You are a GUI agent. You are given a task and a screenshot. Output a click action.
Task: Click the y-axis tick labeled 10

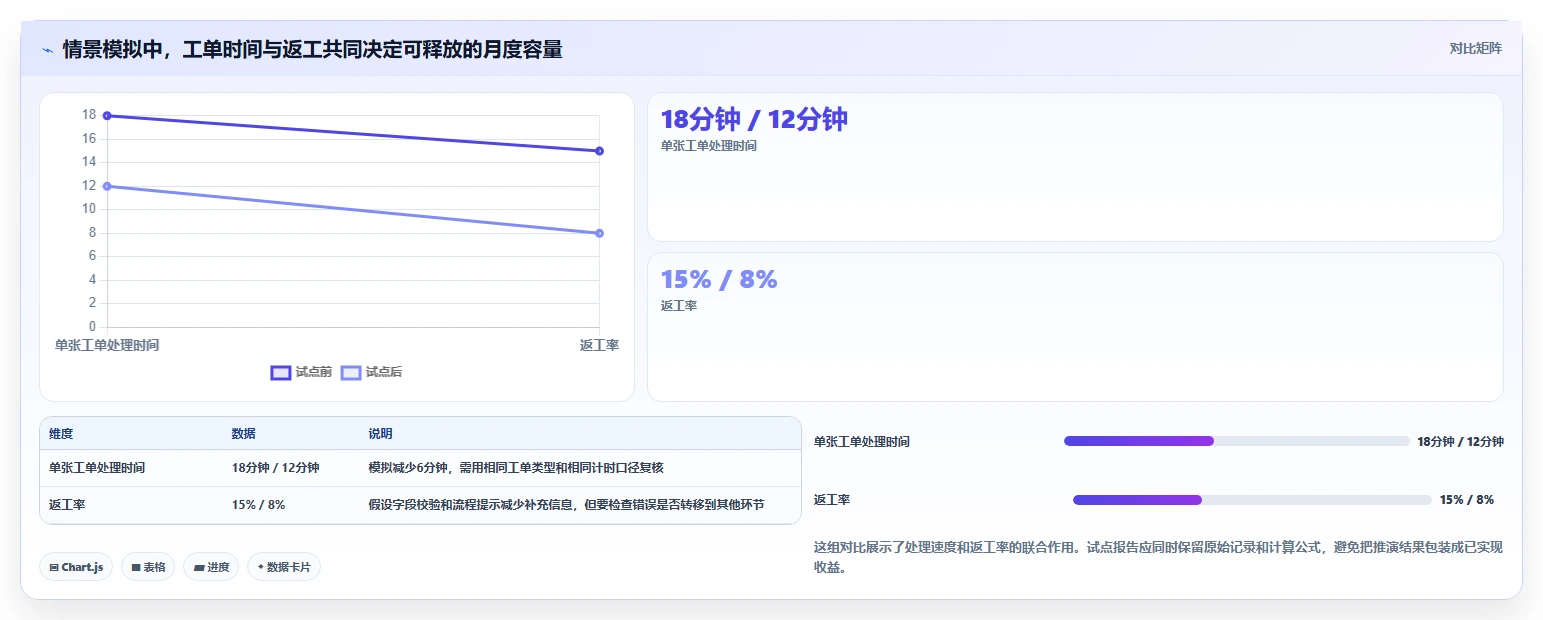pos(89,209)
